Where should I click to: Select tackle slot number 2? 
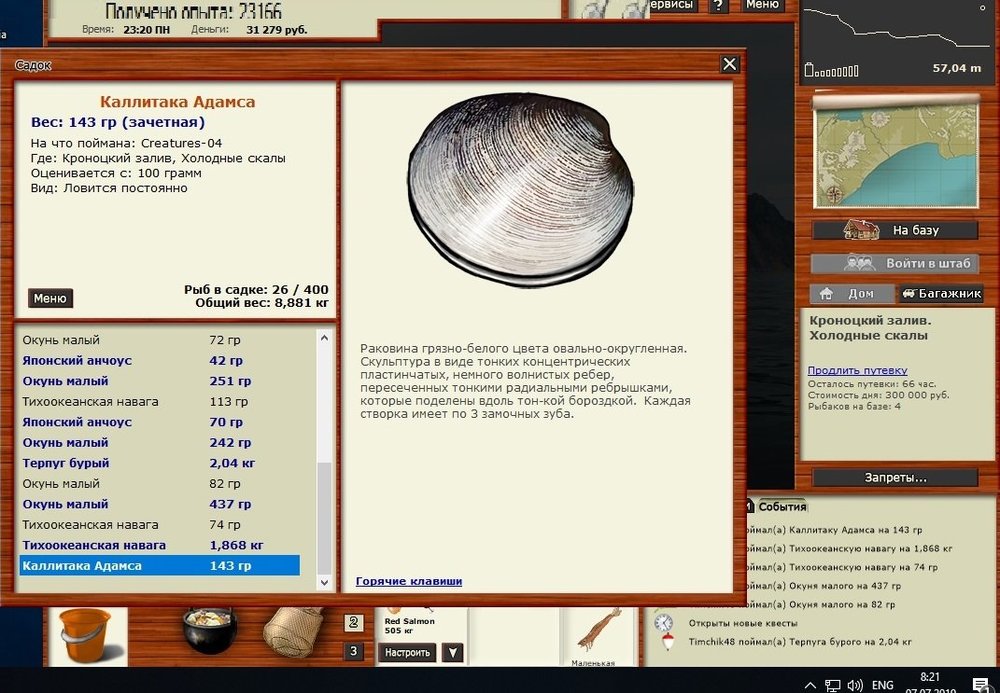(354, 623)
